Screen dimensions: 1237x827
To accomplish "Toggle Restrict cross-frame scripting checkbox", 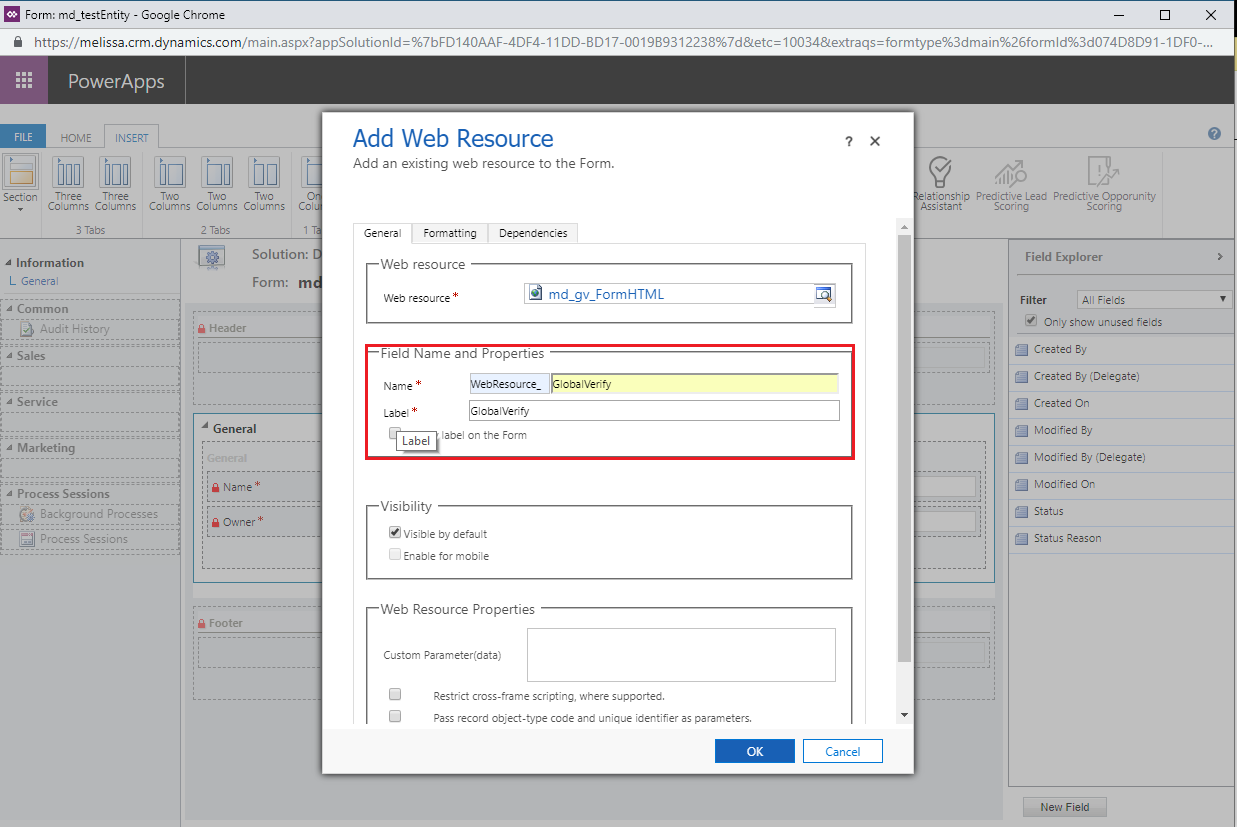I will tap(395, 694).
